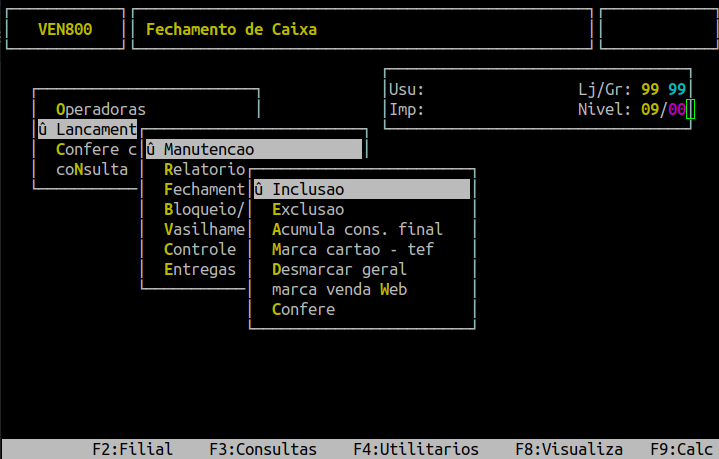Open F9:Calc calculator shortcut
The width and height of the screenshot is (719, 459).
pos(681,450)
